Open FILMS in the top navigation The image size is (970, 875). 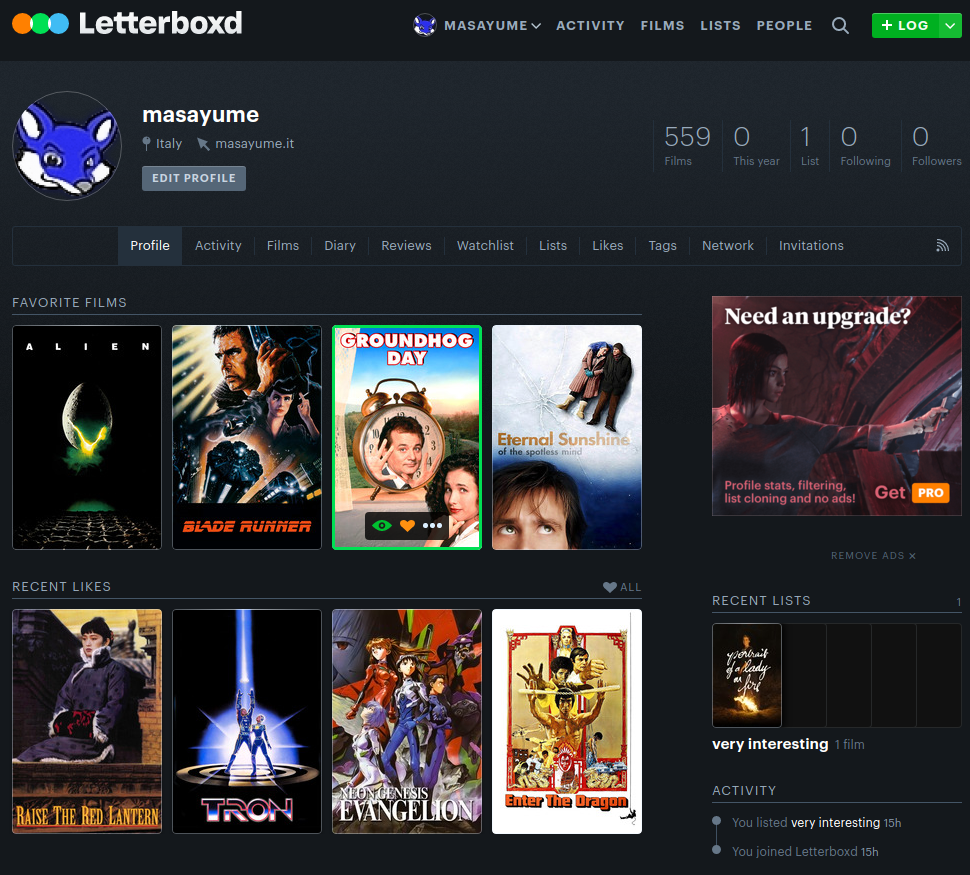coord(663,25)
